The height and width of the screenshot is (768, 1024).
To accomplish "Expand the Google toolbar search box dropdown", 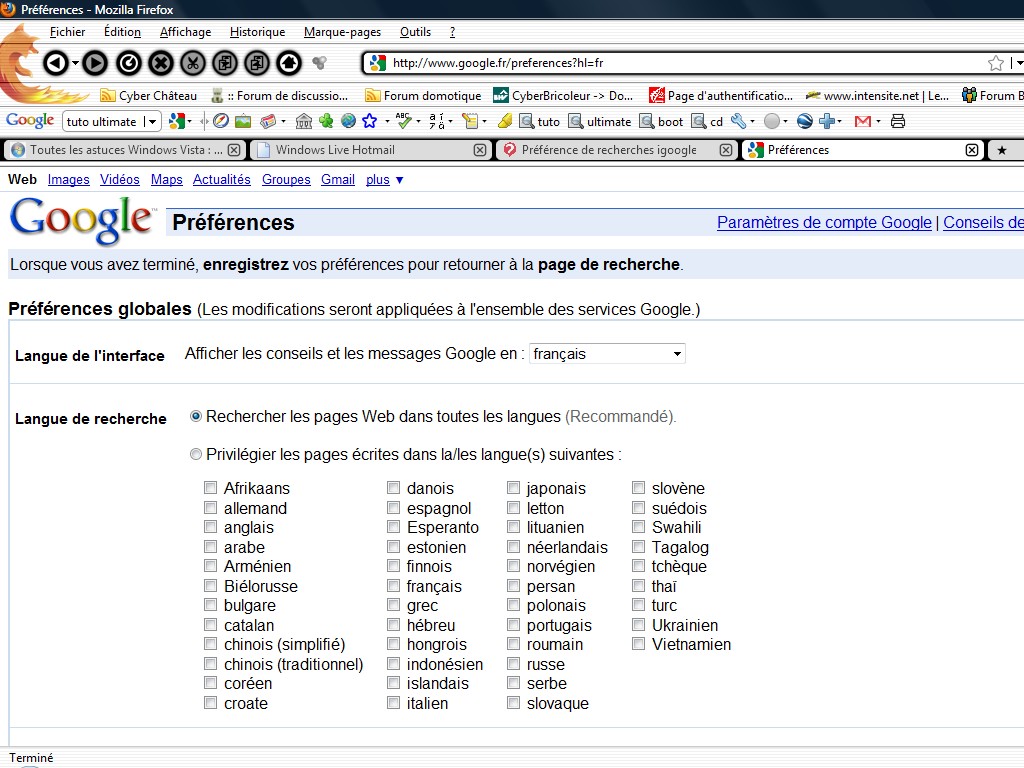I will [152, 122].
